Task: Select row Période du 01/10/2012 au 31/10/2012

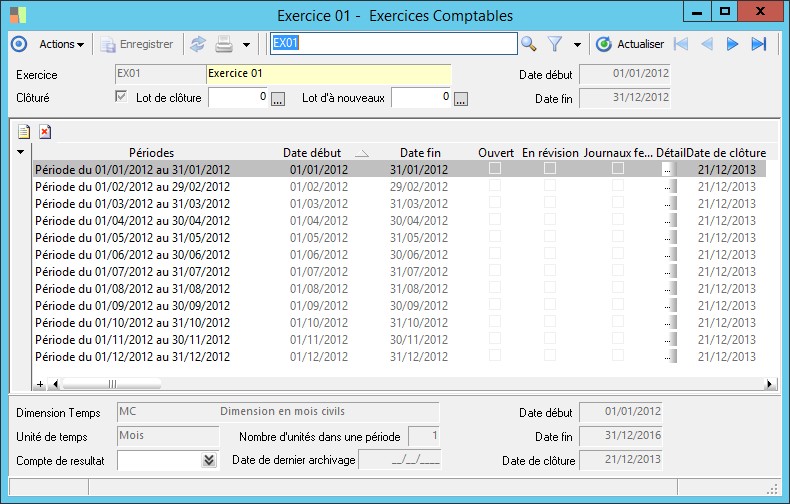Action: click(x=400, y=323)
